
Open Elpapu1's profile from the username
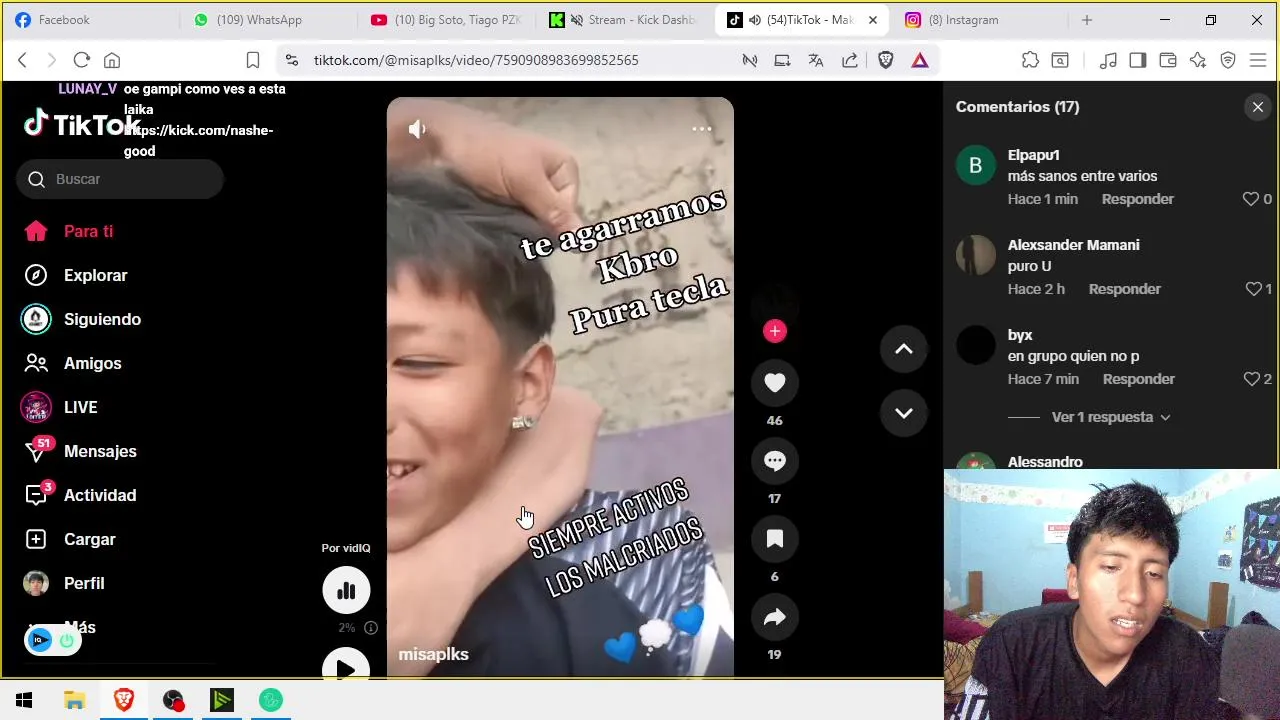[x=1033, y=155]
